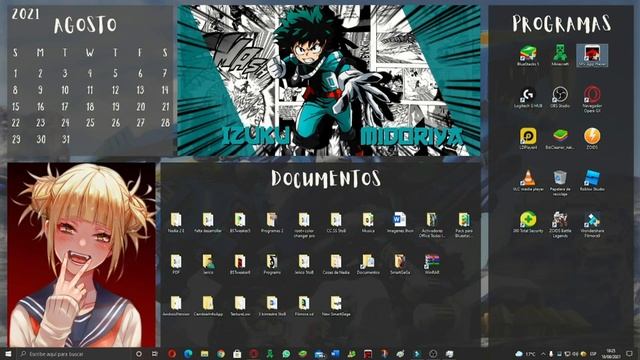
Task: Open File Explorer from taskbar
Action: (x=204, y=353)
